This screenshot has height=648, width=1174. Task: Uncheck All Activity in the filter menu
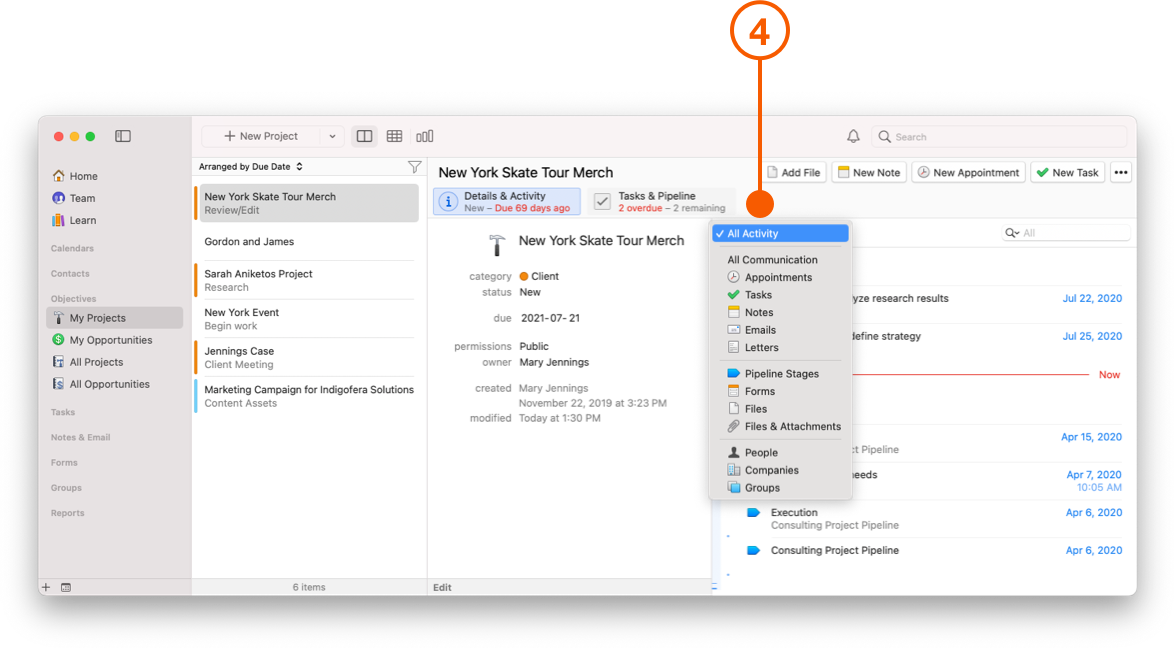pyautogui.click(x=781, y=232)
